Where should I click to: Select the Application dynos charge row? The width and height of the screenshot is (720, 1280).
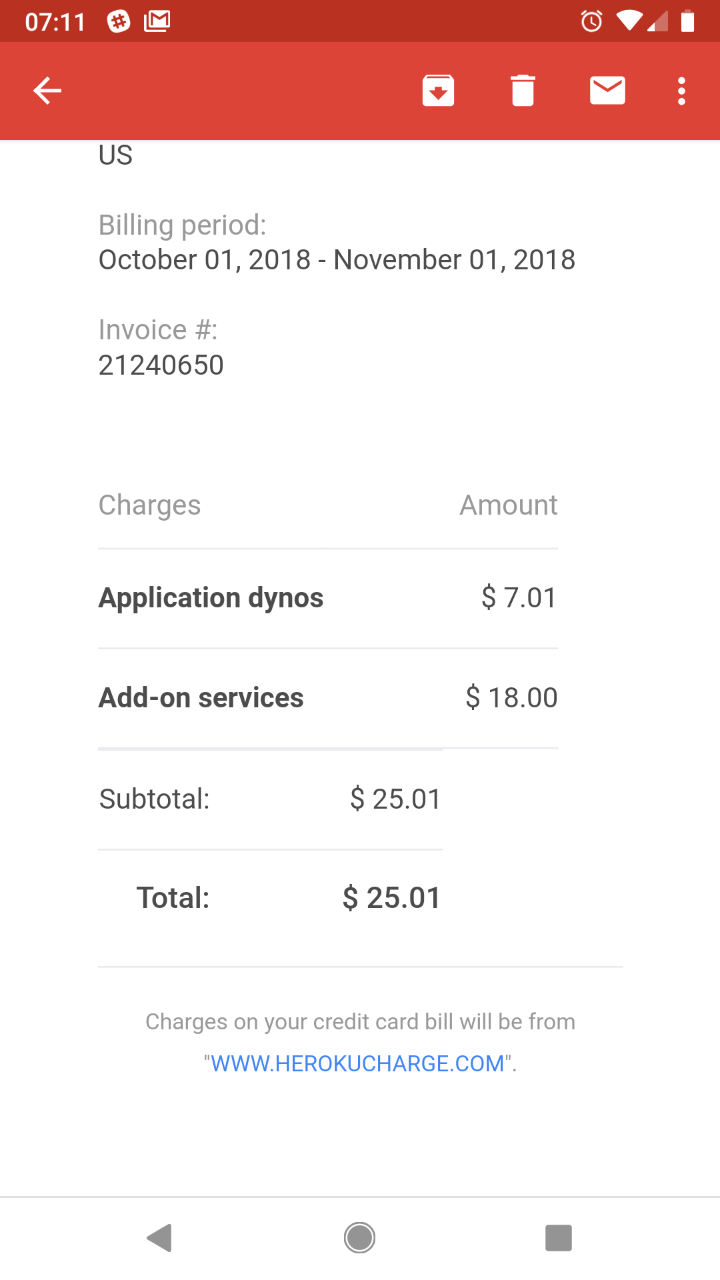pos(328,598)
